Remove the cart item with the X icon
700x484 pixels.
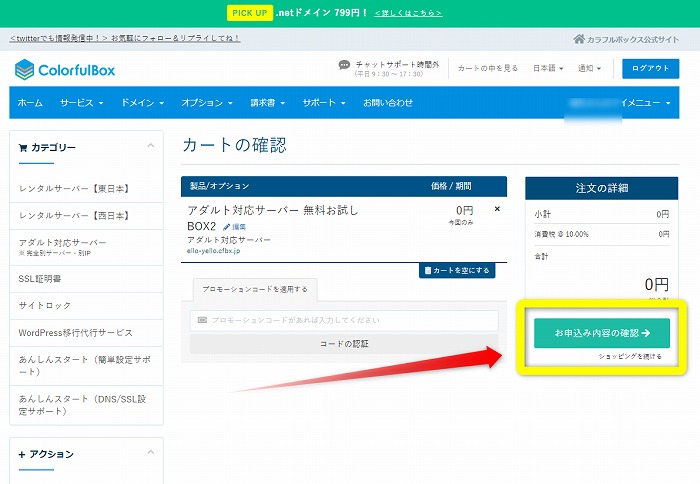(x=497, y=209)
